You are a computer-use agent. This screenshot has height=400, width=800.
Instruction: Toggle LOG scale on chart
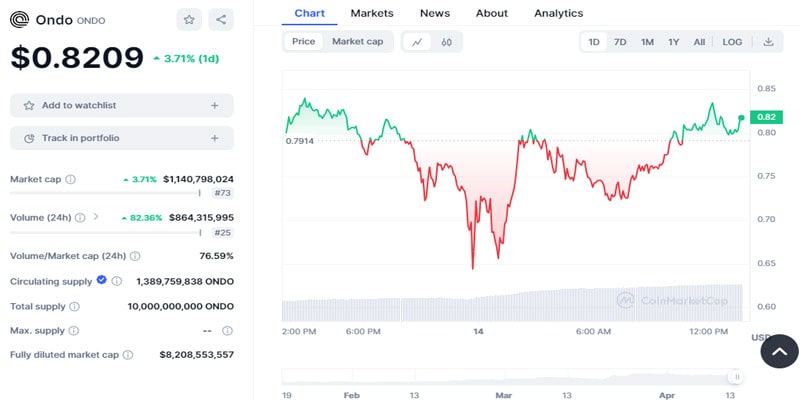[x=732, y=42]
